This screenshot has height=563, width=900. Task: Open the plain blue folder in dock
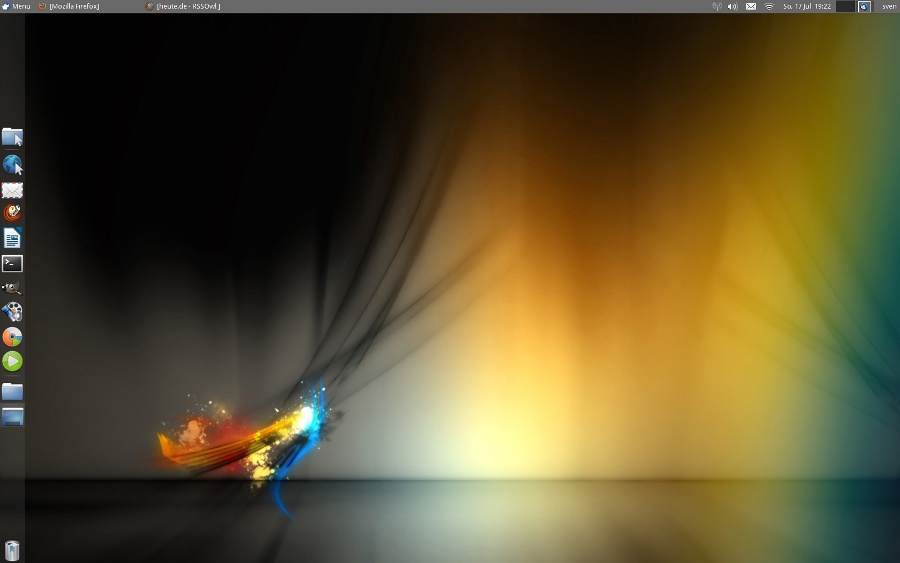[x=12, y=391]
